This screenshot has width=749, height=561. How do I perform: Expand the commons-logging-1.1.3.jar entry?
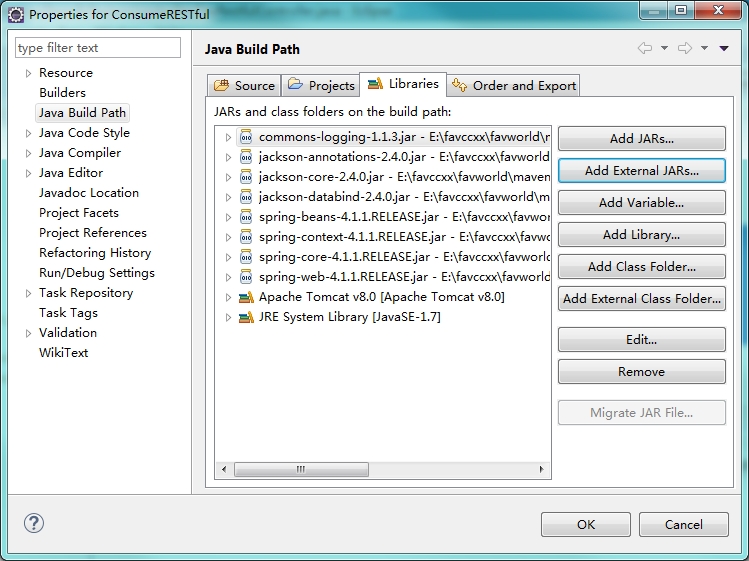pos(228,138)
